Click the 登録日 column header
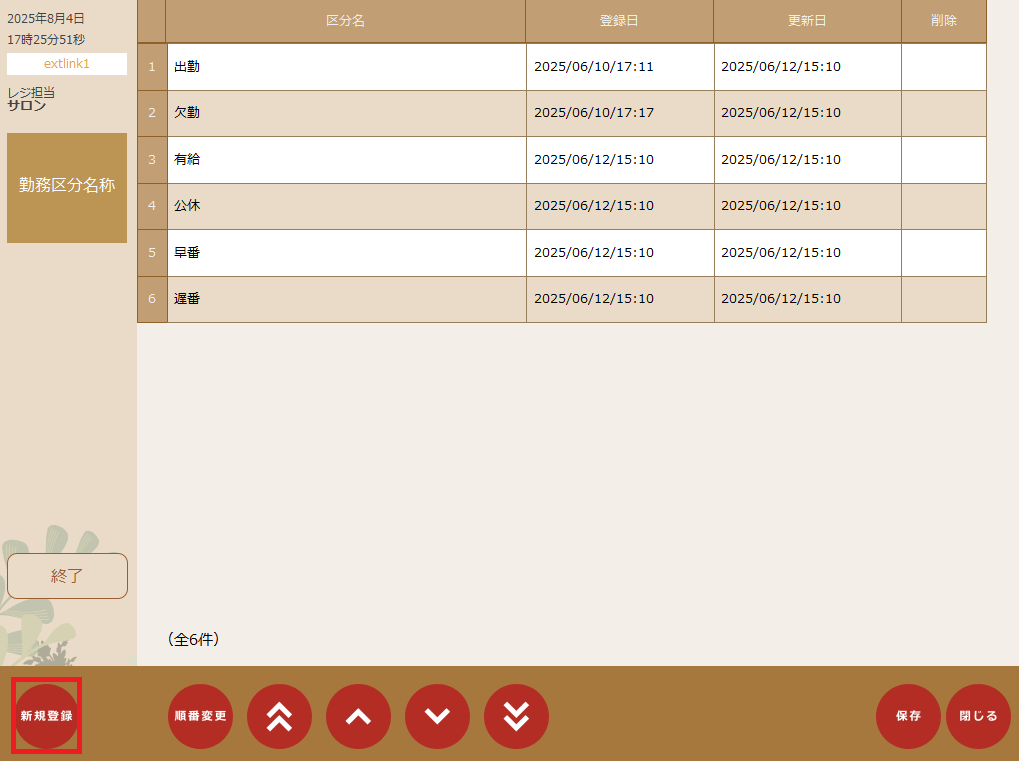Image resolution: width=1019 pixels, height=761 pixels. click(x=619, y=21)
